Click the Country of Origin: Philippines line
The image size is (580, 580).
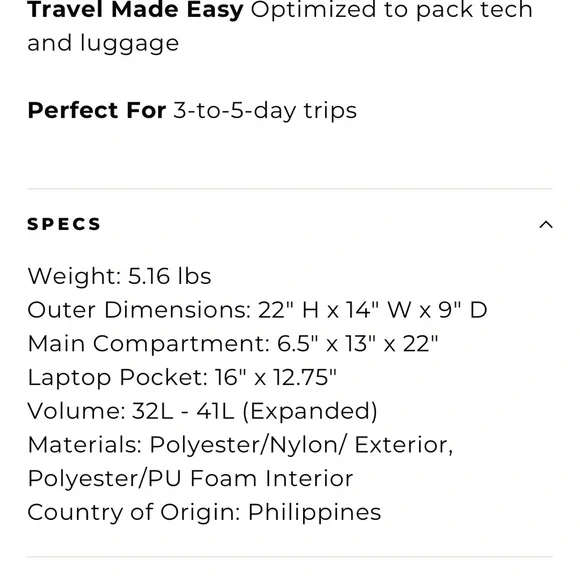(204, 512)
